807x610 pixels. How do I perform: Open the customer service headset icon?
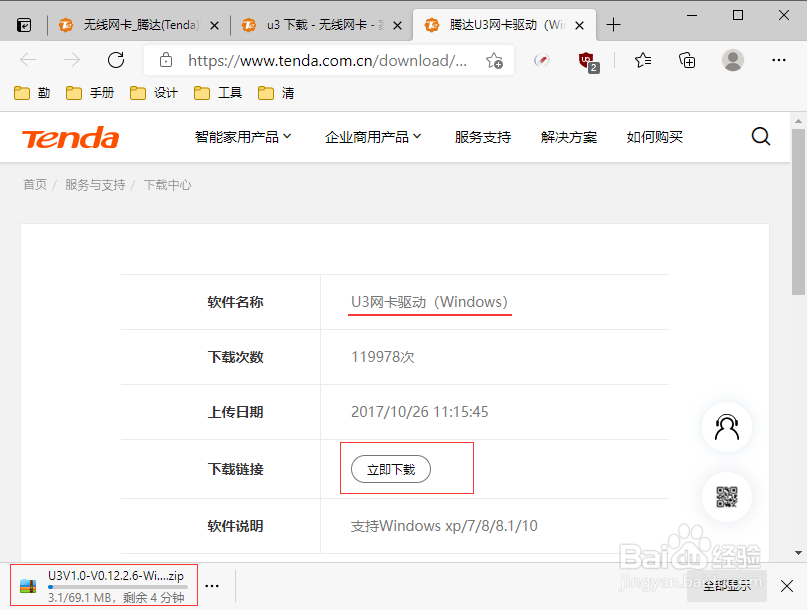pyautogui.click(x=727, y=427)
